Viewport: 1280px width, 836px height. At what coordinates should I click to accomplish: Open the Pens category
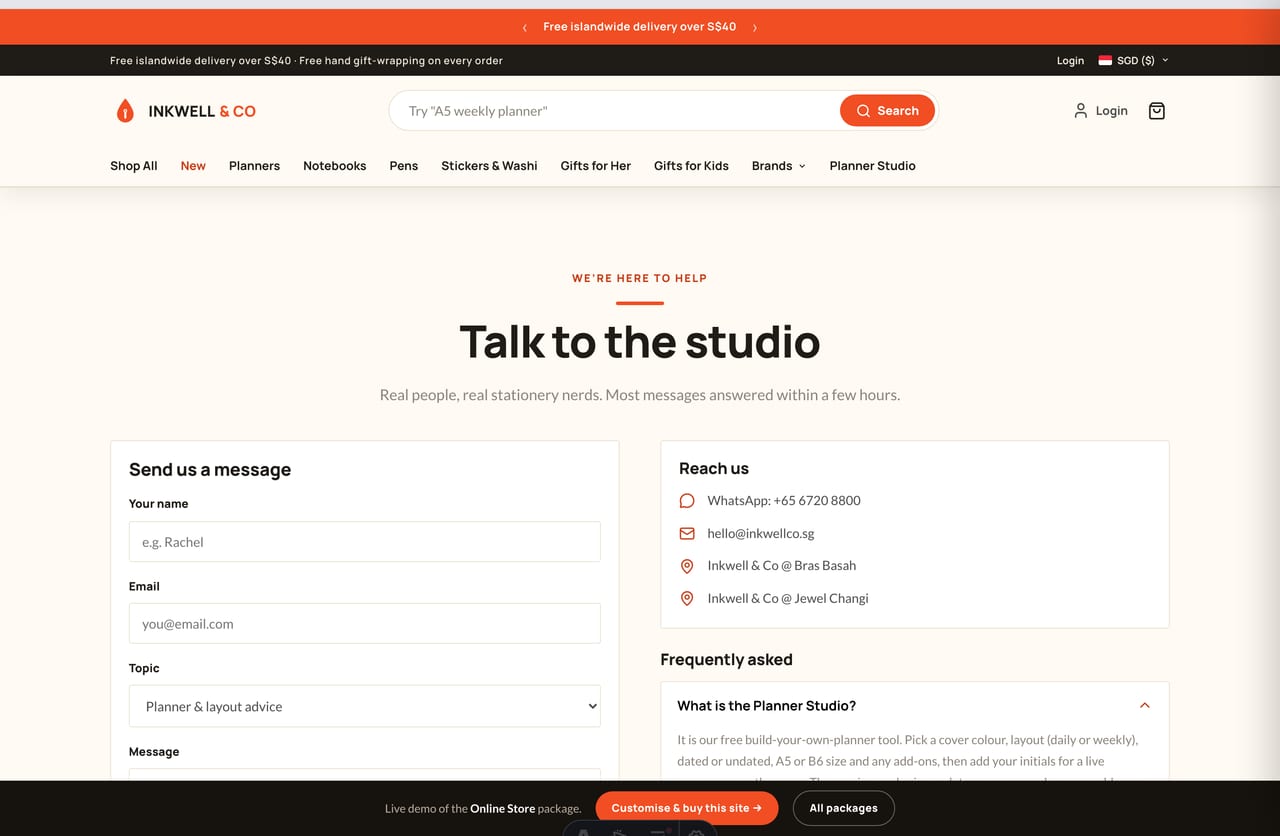[x=404, y=166]
